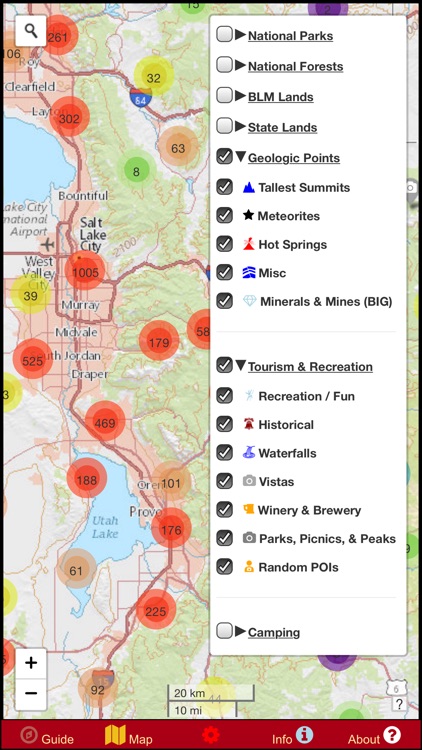This screenshot has height=750, width=422.
Task: Expand the BLM Lands group arrow
Action: [x=240, y=96]
